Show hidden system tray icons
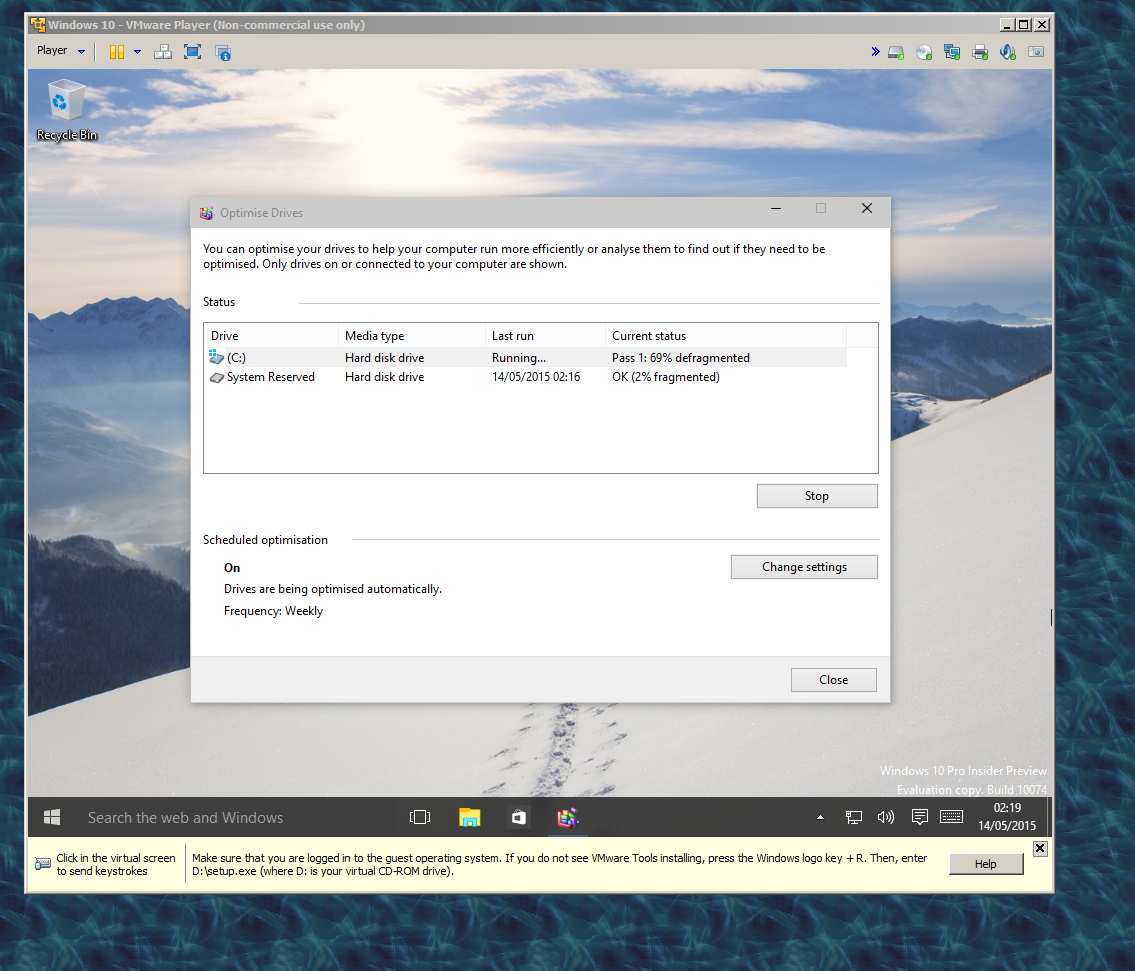This screenshot has height=971, width=1135. click(x=821, y=817)
